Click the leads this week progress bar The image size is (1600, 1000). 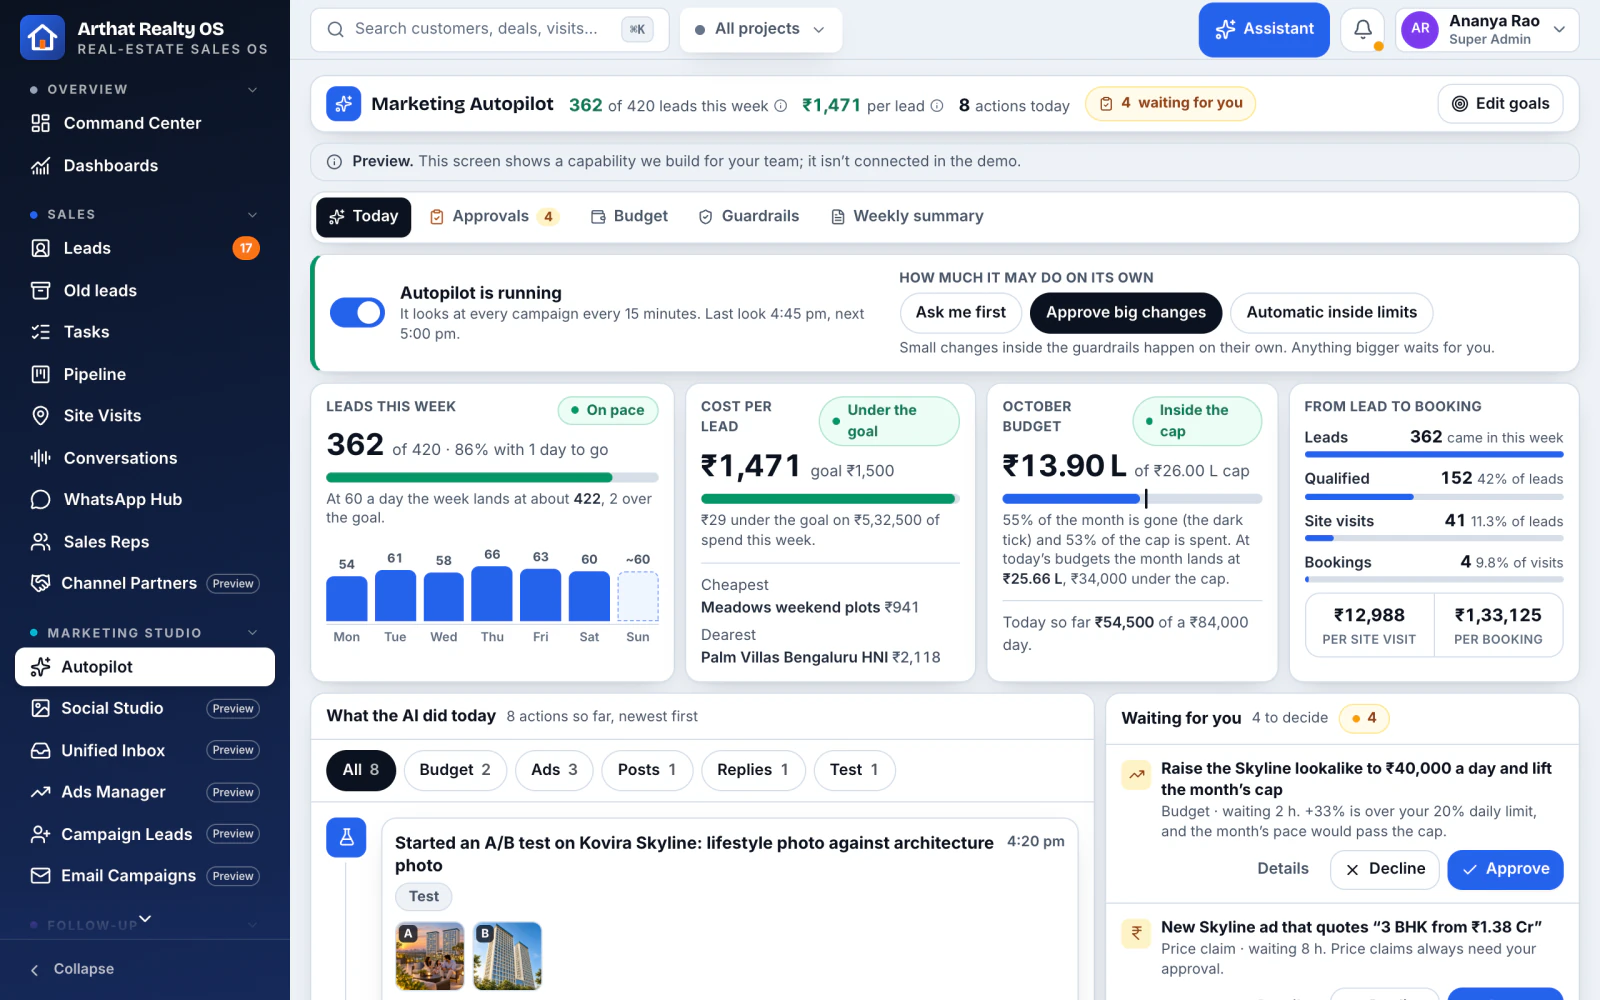[492, 478]
